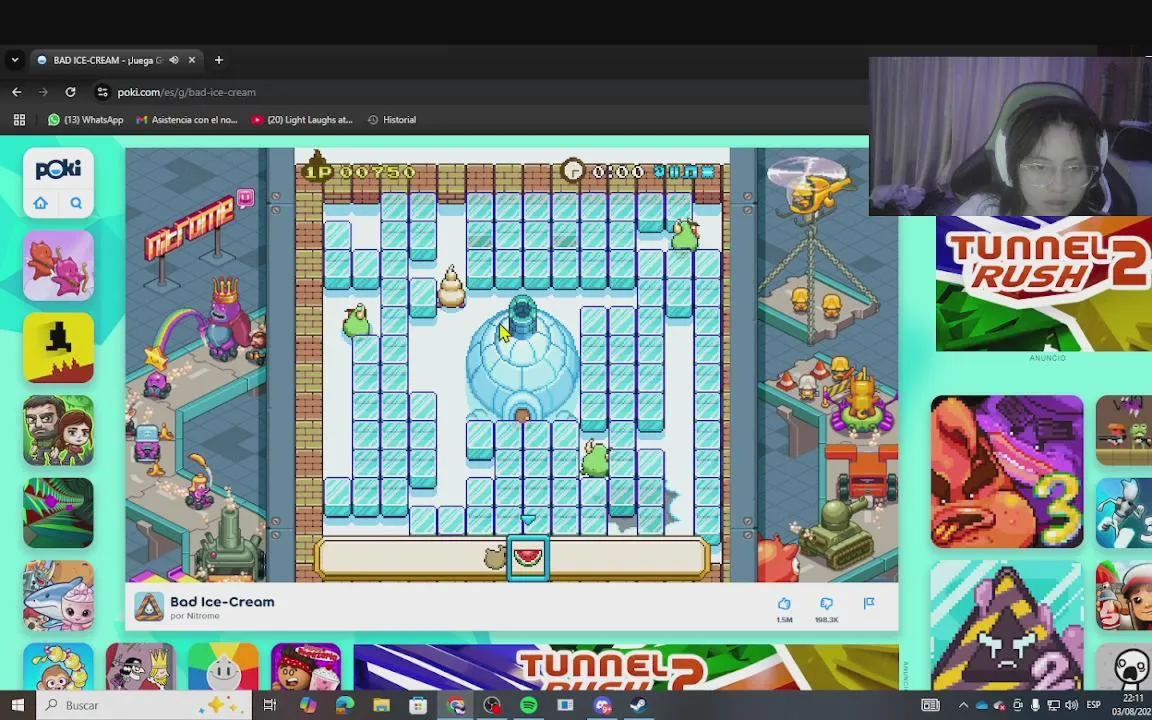The height and width of the screenshot is (720, 1152).
Task: Open the Windows Start menu
Action: pyautogui.click(x=18, y=705)
